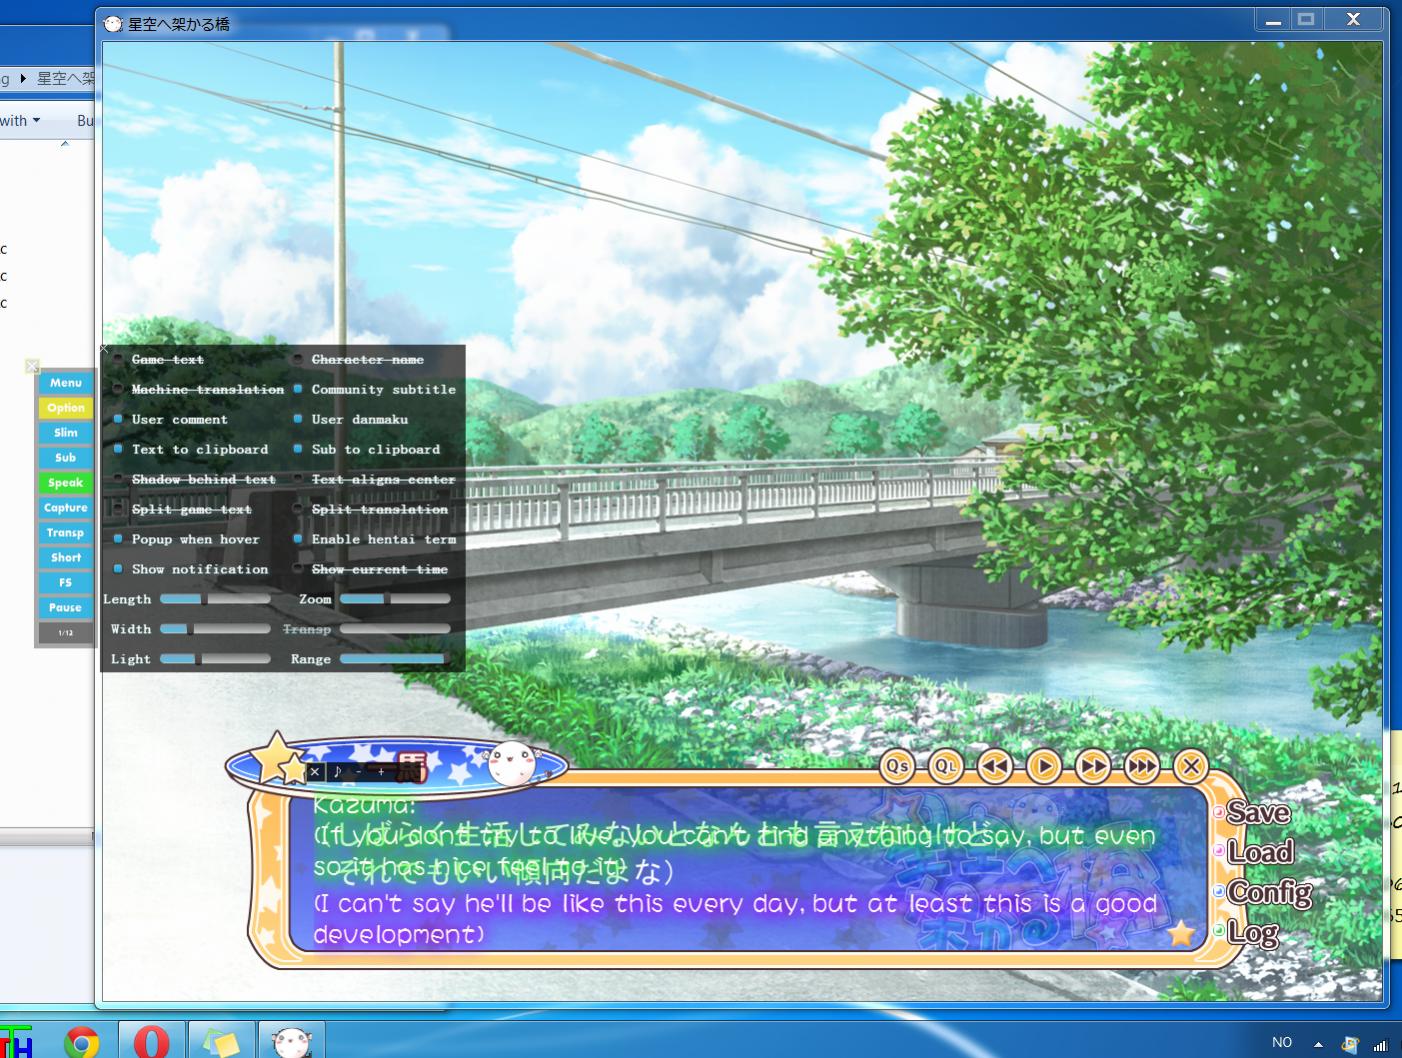Select the yellow Option button
This screenshot has height=1058, width=1402.
coord(66,408)
